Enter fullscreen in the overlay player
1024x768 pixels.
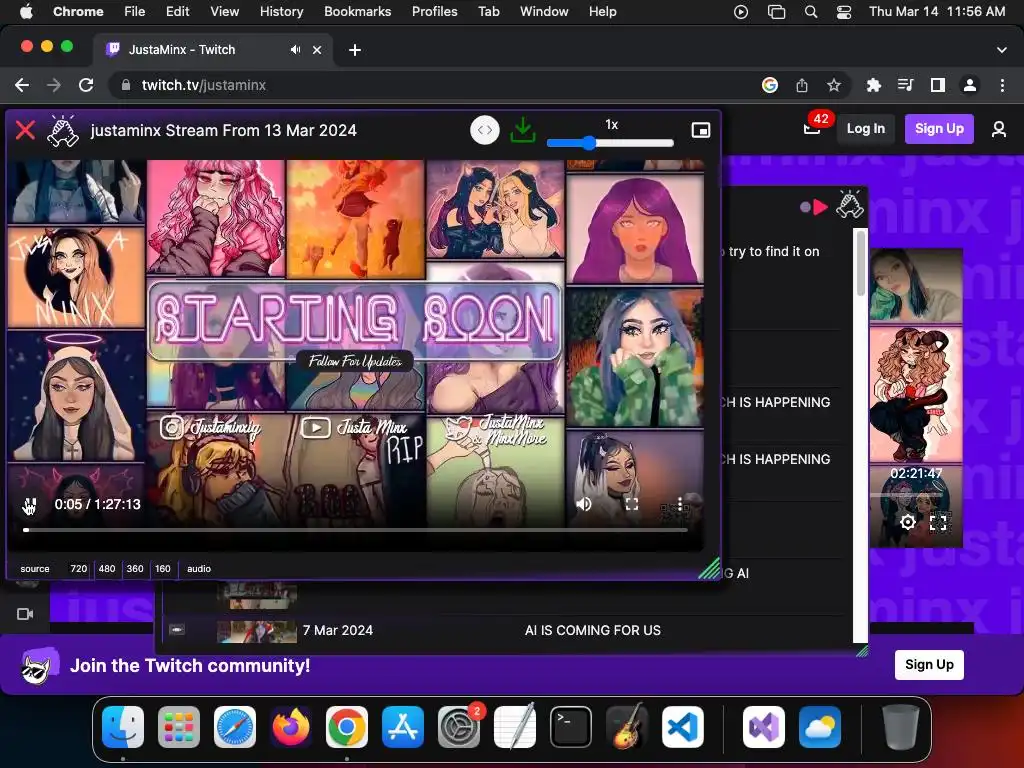(632, 504)
